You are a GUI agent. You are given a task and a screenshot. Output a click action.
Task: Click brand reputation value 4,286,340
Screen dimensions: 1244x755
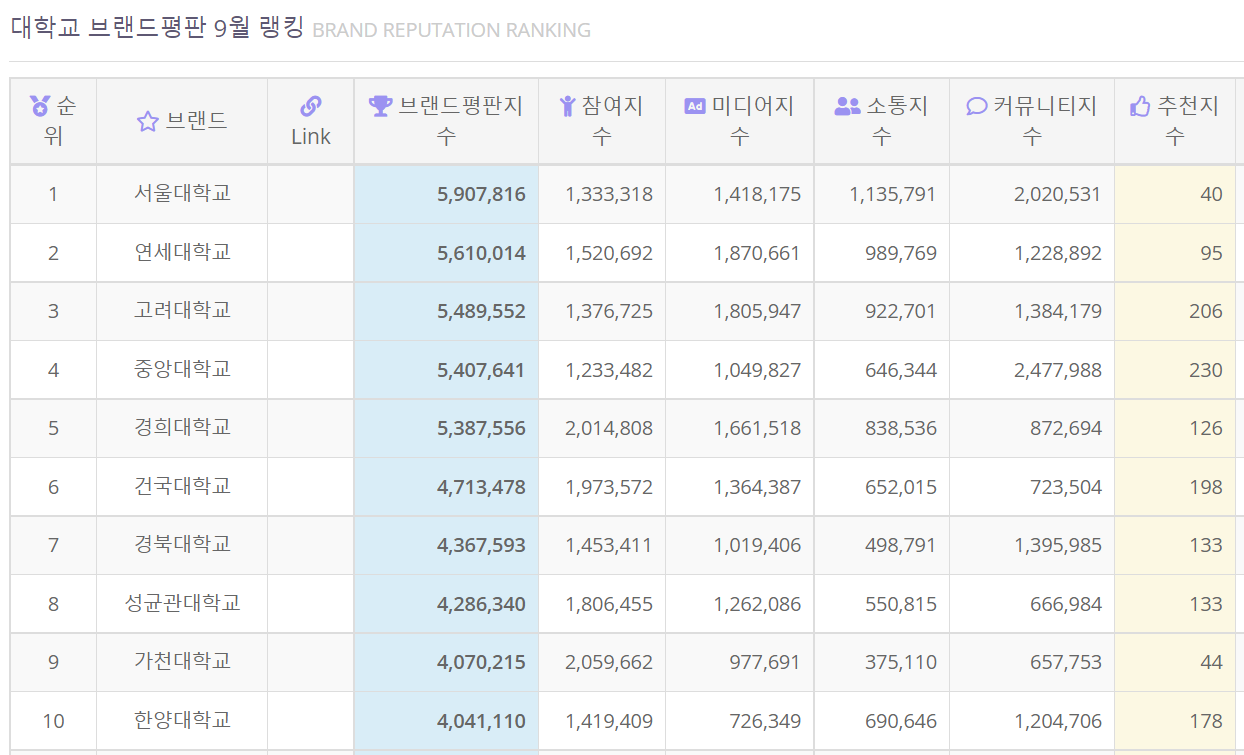coord(481,604)
